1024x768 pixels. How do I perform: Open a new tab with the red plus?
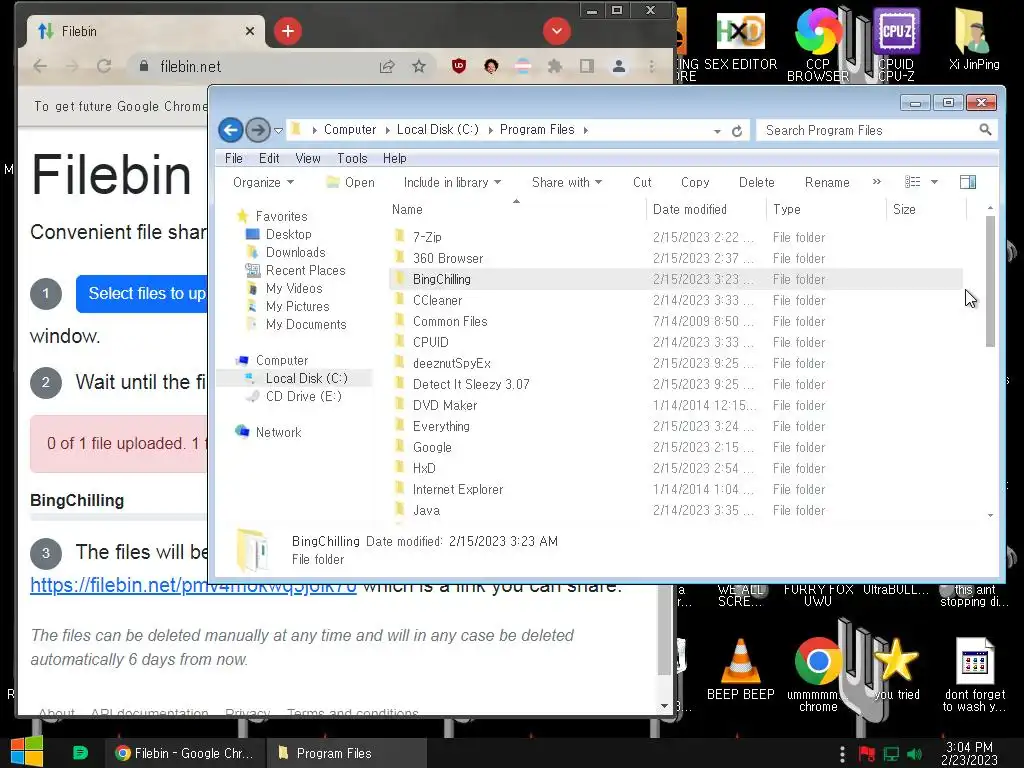point(287,31)
